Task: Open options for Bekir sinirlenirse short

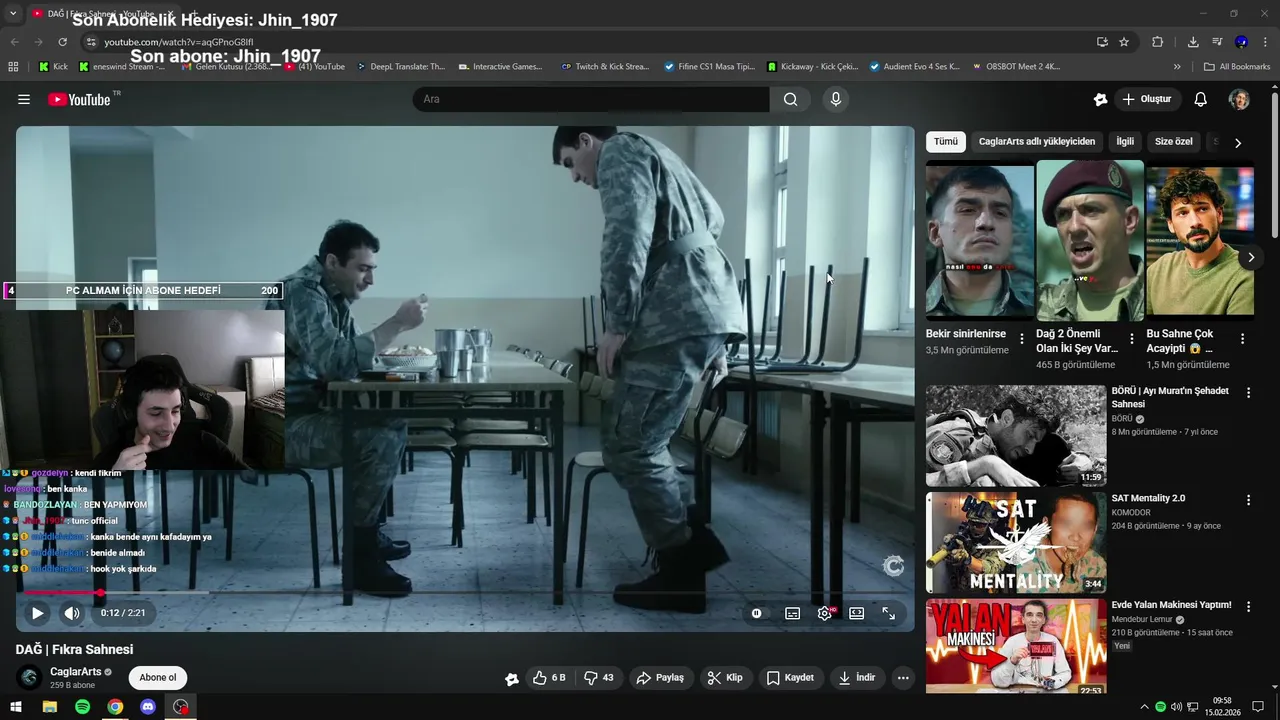Action: [x=1022, y=339]
